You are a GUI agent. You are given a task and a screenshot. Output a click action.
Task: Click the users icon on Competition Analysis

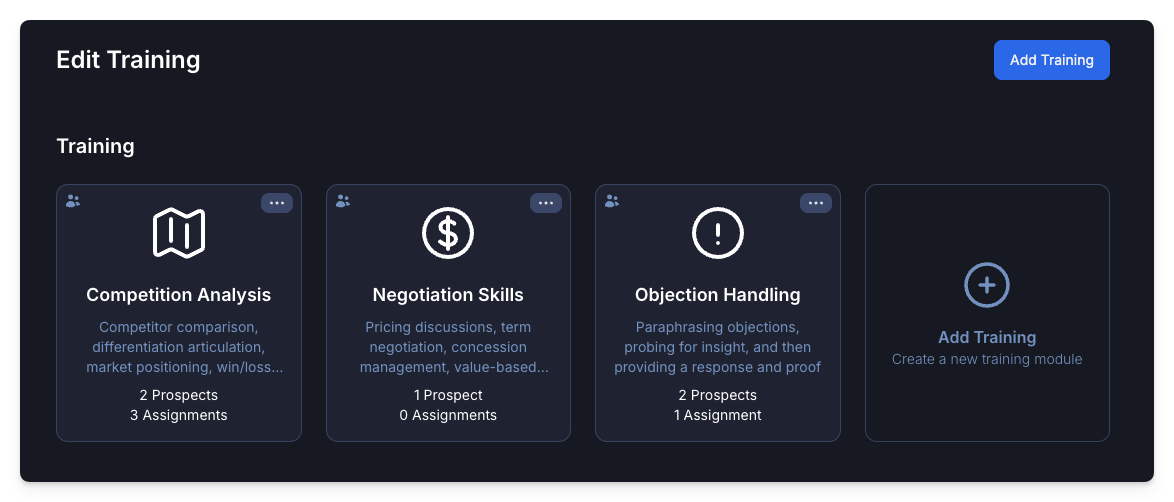(73, 201)
